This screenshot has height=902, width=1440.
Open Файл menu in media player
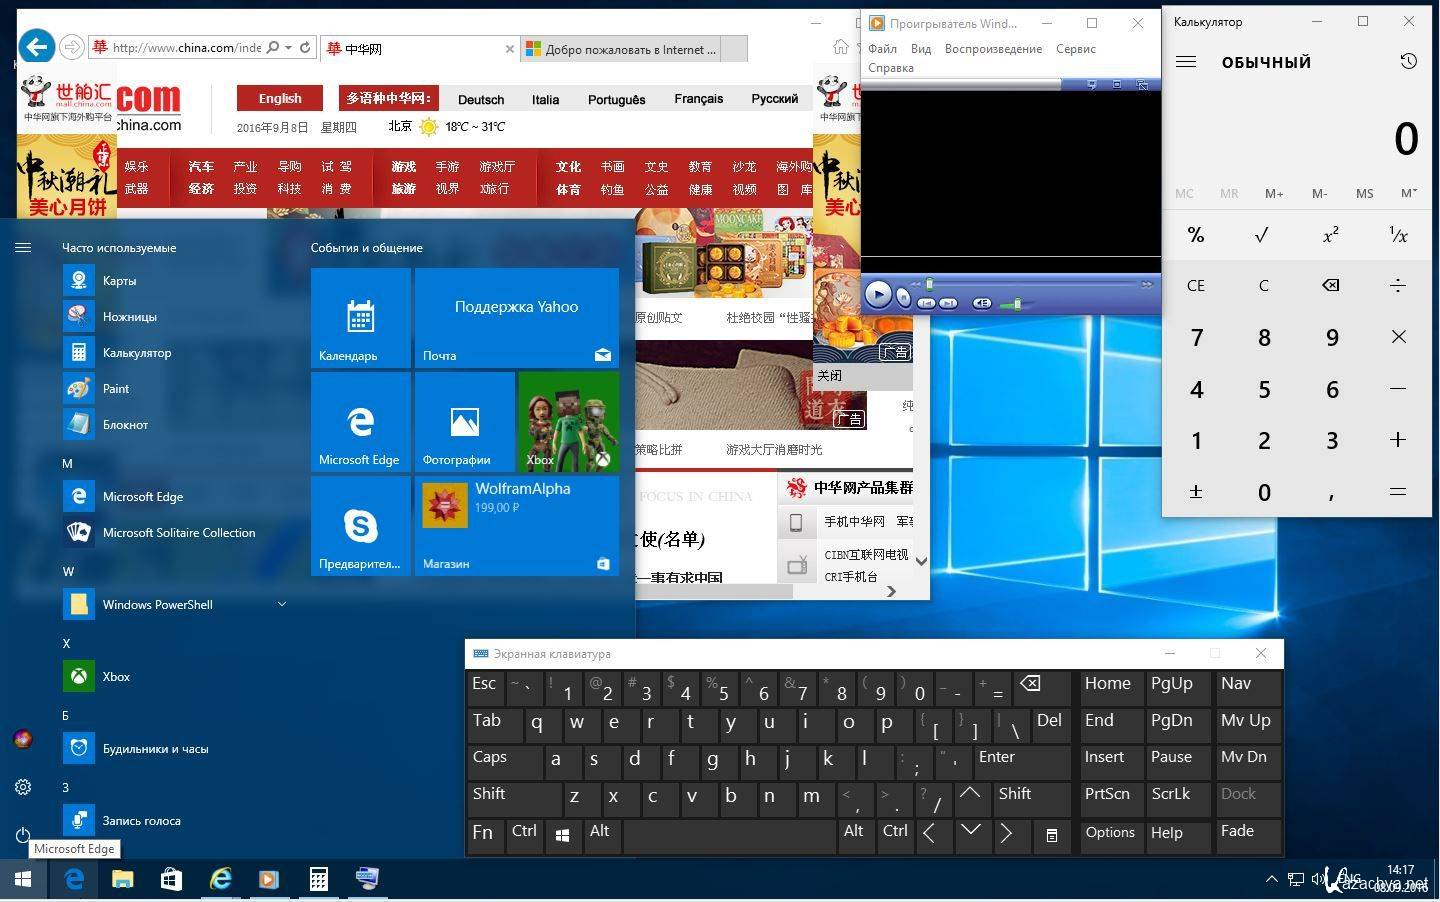click(882, 48)
